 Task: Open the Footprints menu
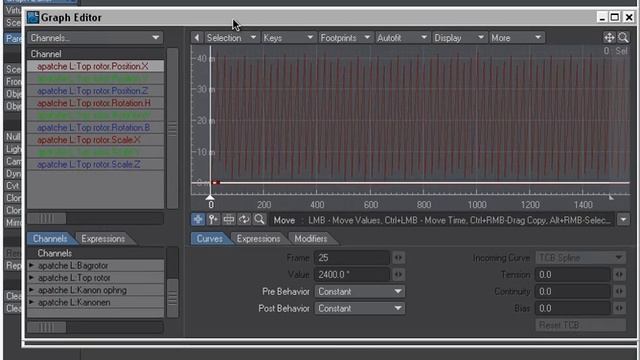pos(345,38)
